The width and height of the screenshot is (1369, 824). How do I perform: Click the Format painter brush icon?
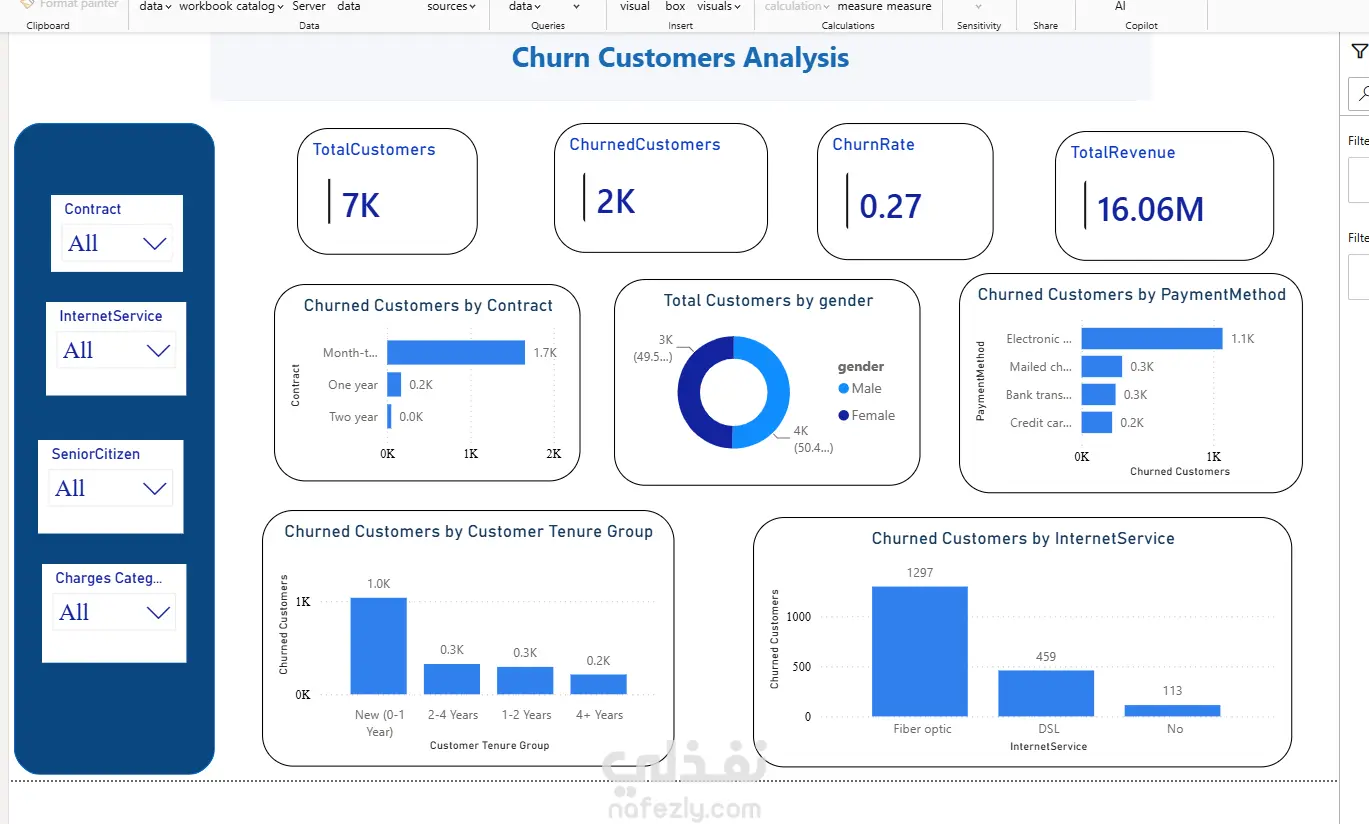pos(27,5)
